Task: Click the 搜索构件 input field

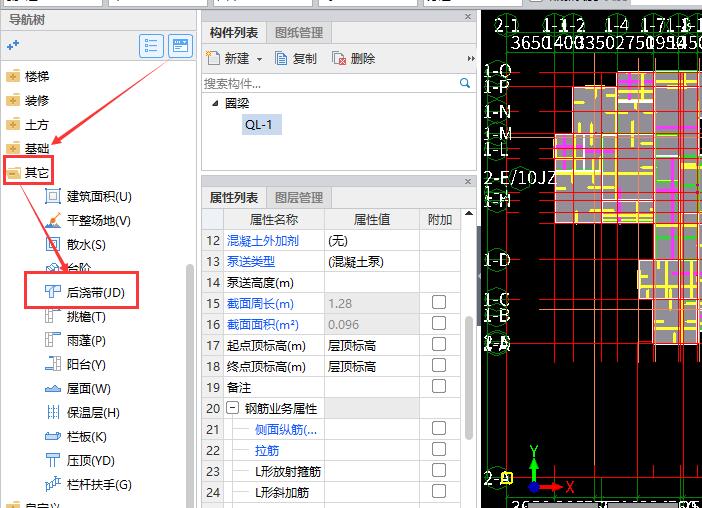Action: (330, 83)
